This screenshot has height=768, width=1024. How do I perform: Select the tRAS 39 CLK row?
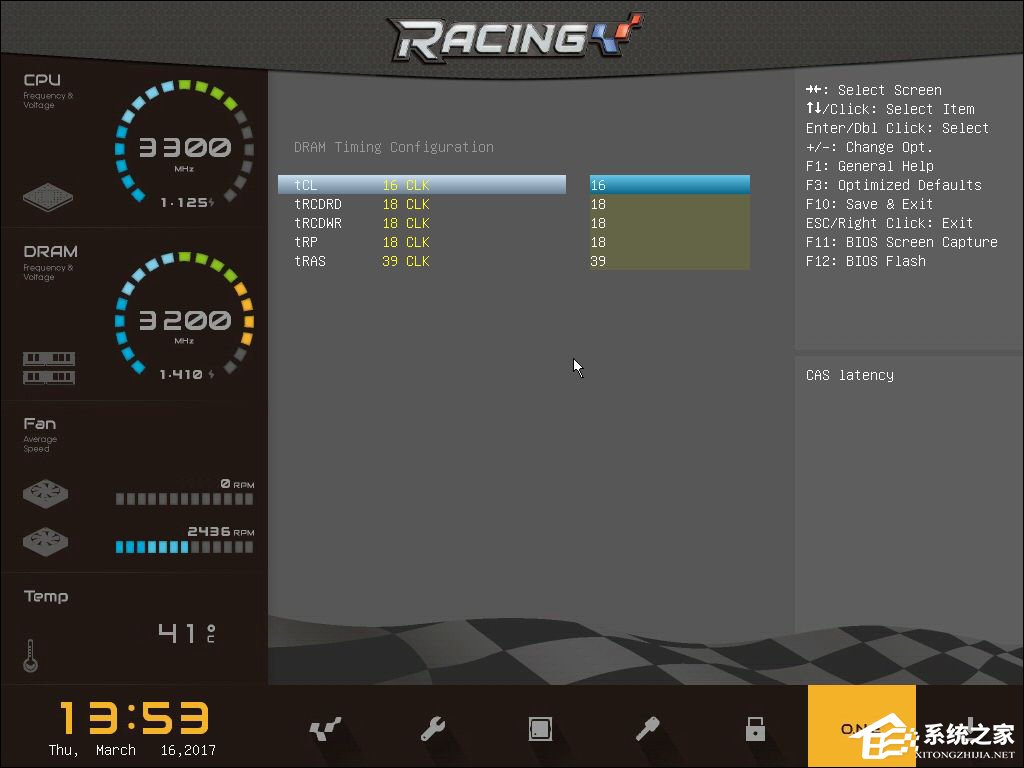coord(421,261)
